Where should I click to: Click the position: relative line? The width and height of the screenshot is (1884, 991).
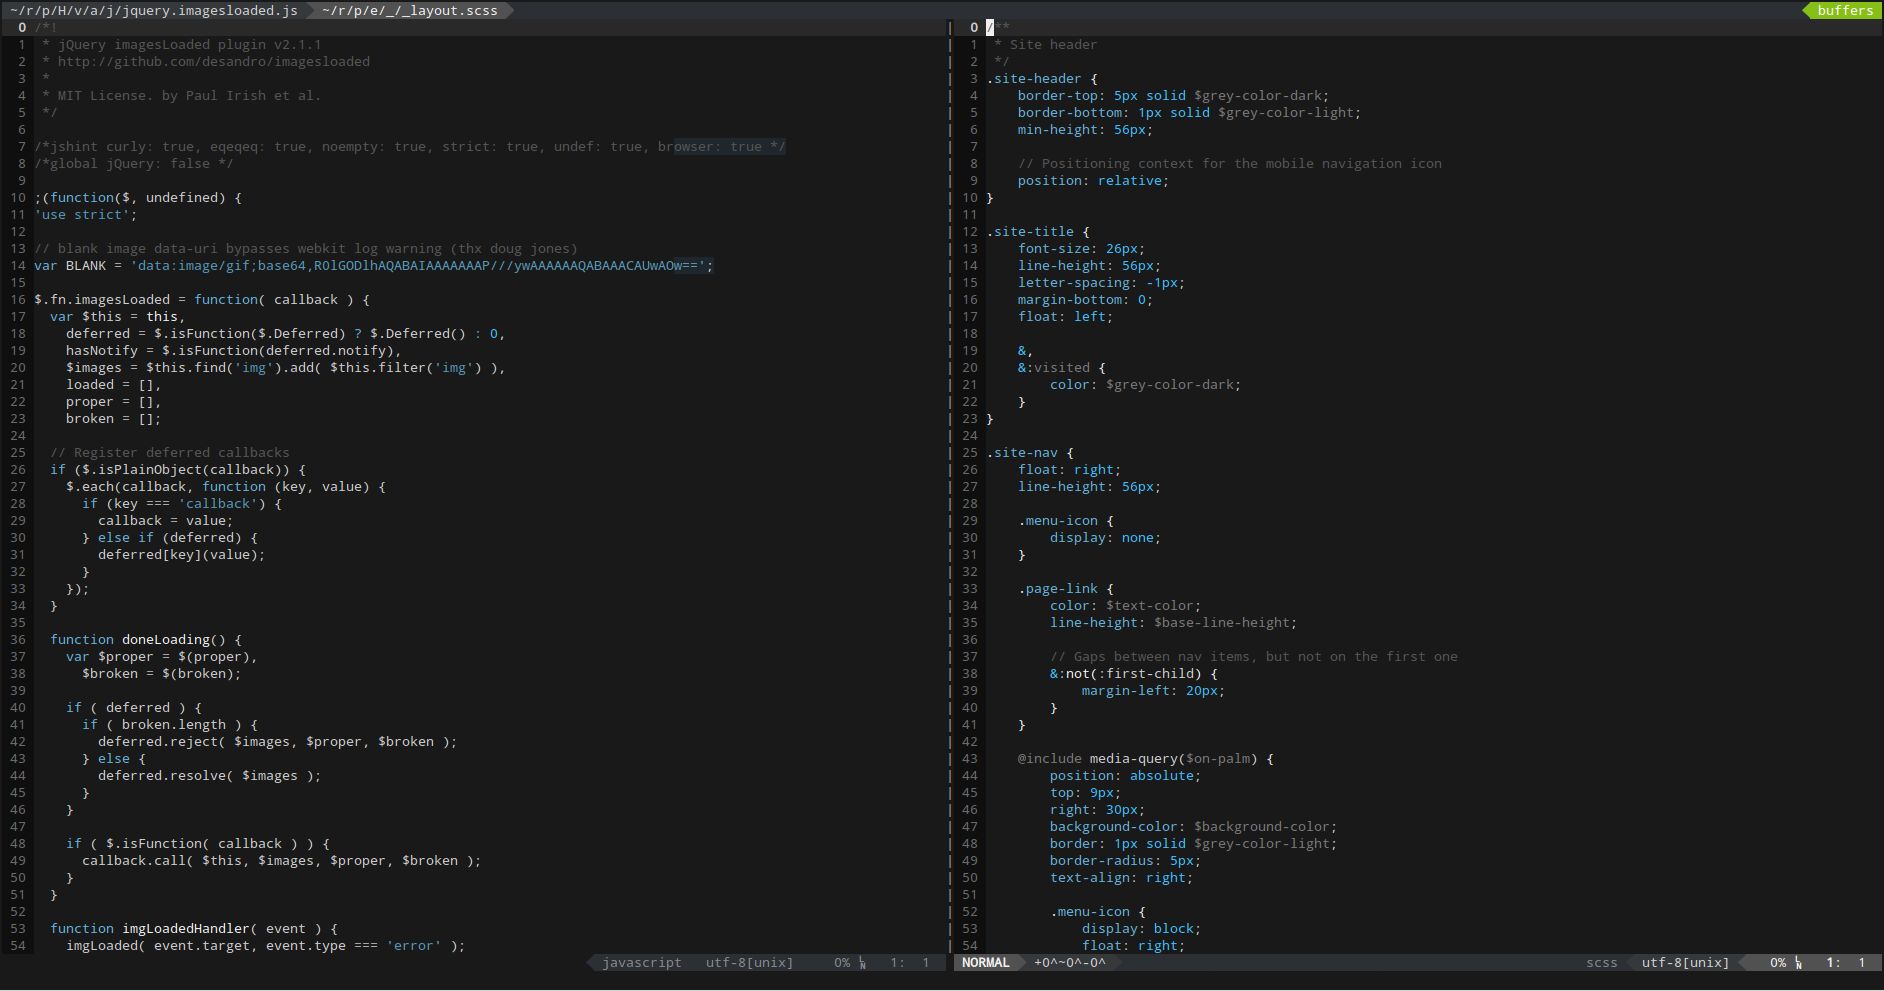1093,180
